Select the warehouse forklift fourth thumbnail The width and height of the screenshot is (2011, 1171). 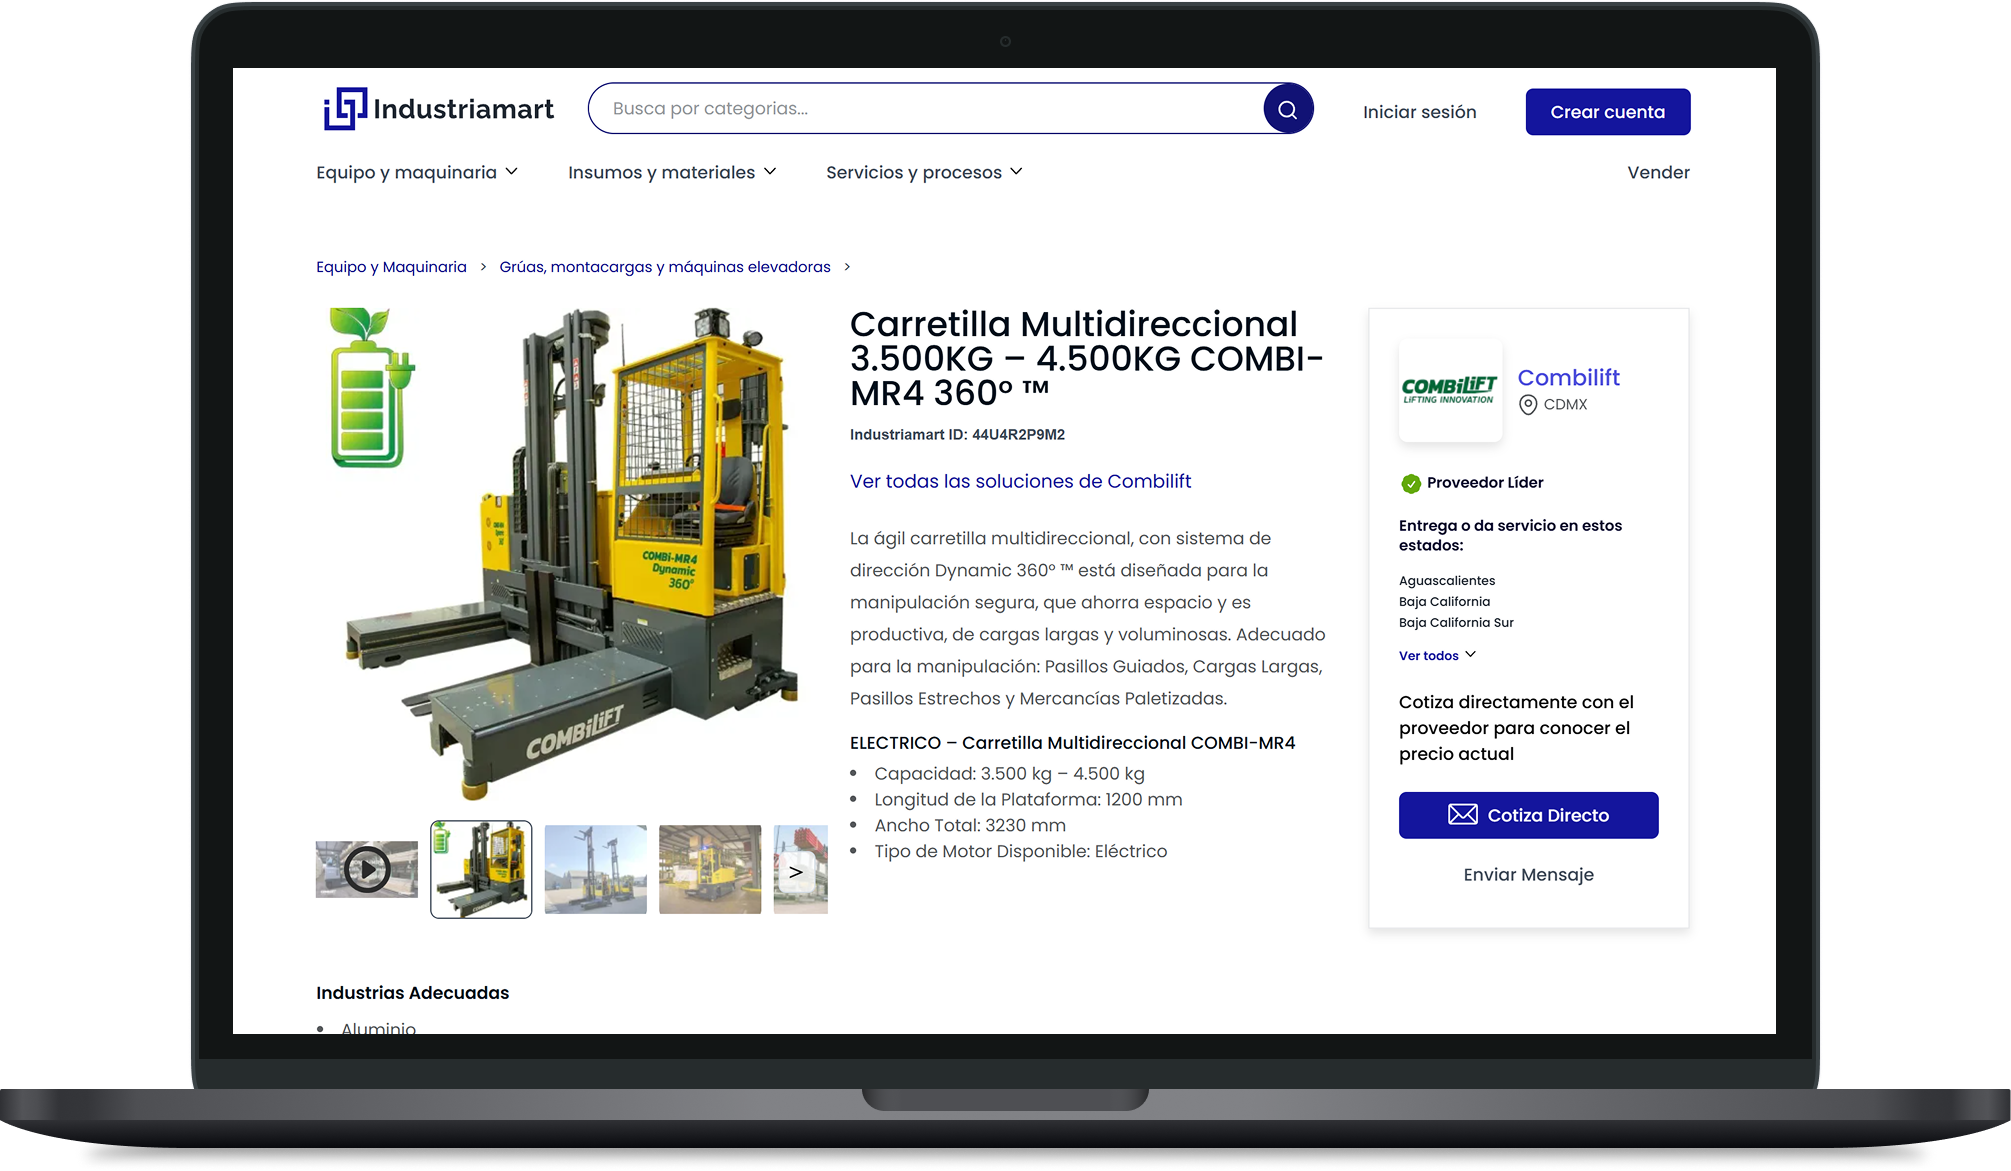(710, 869)
